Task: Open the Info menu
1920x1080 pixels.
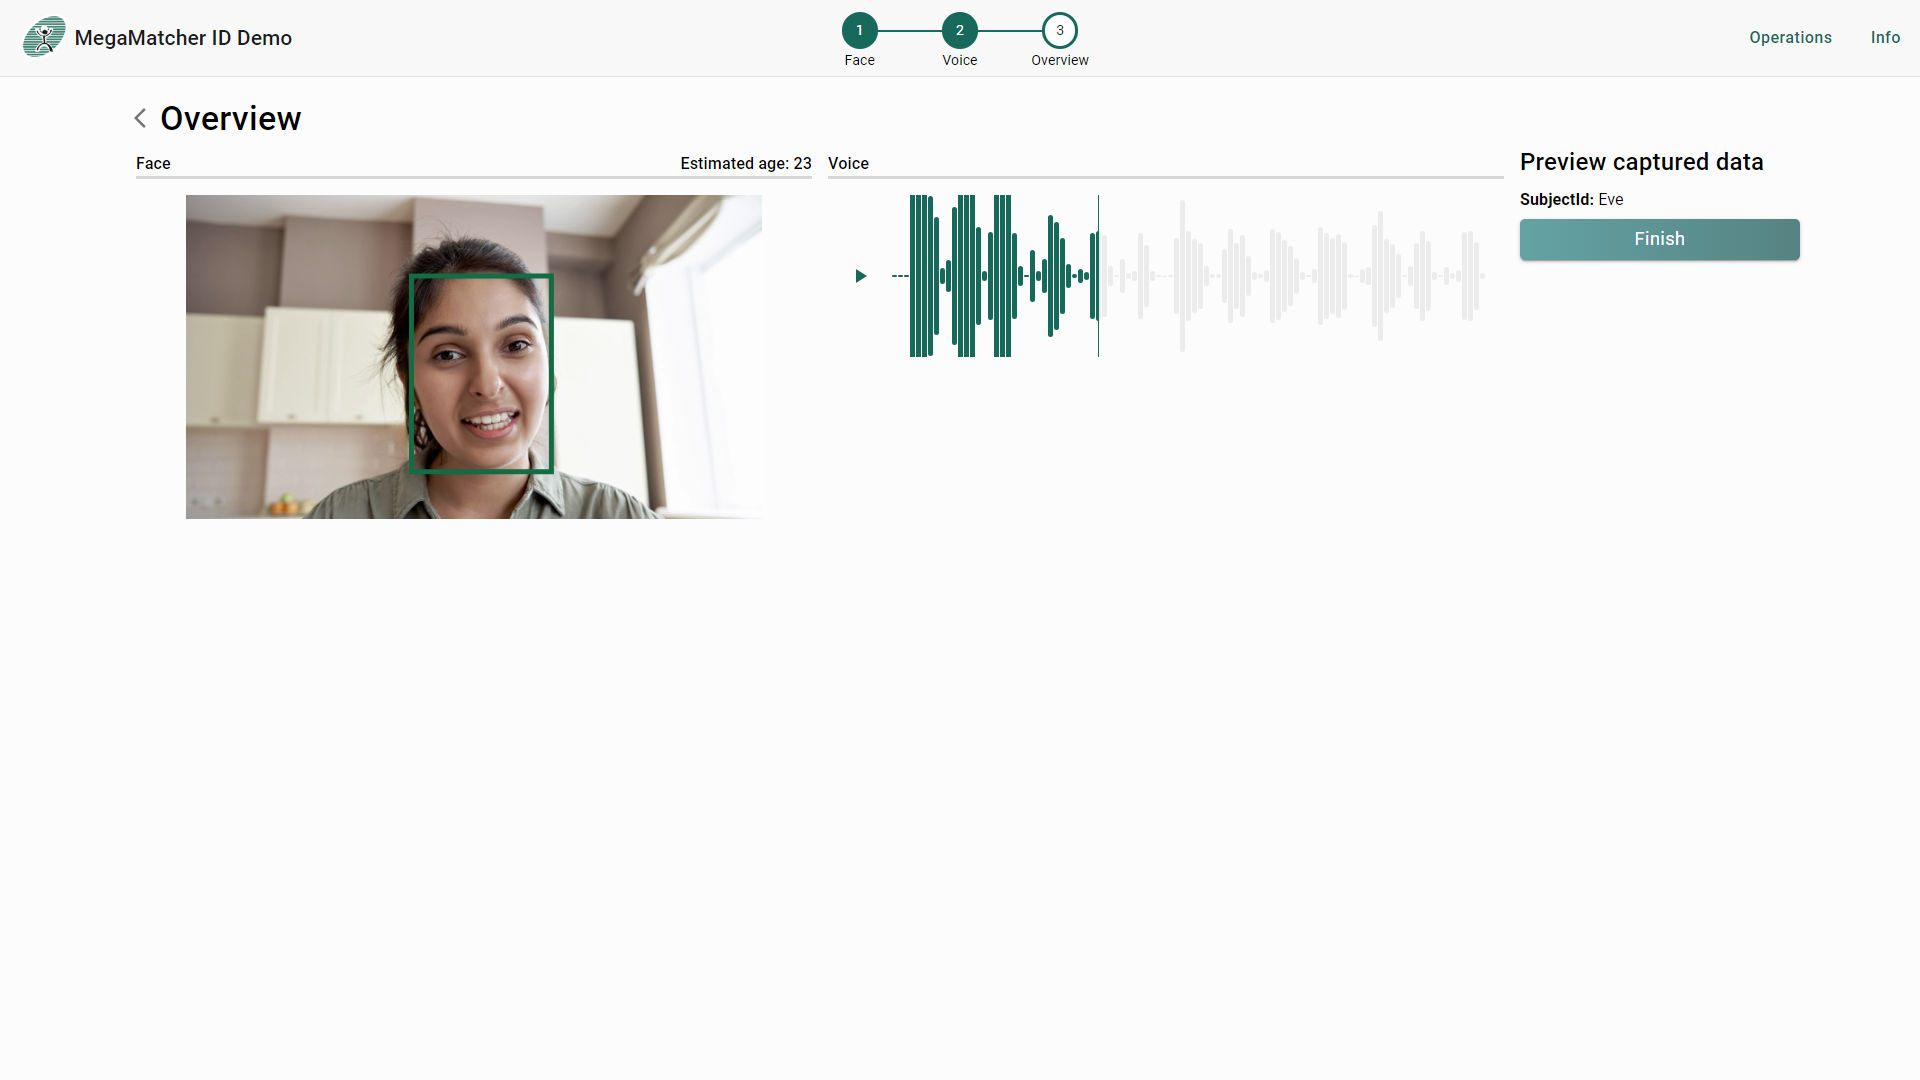Action: (x=1885, y=37)
